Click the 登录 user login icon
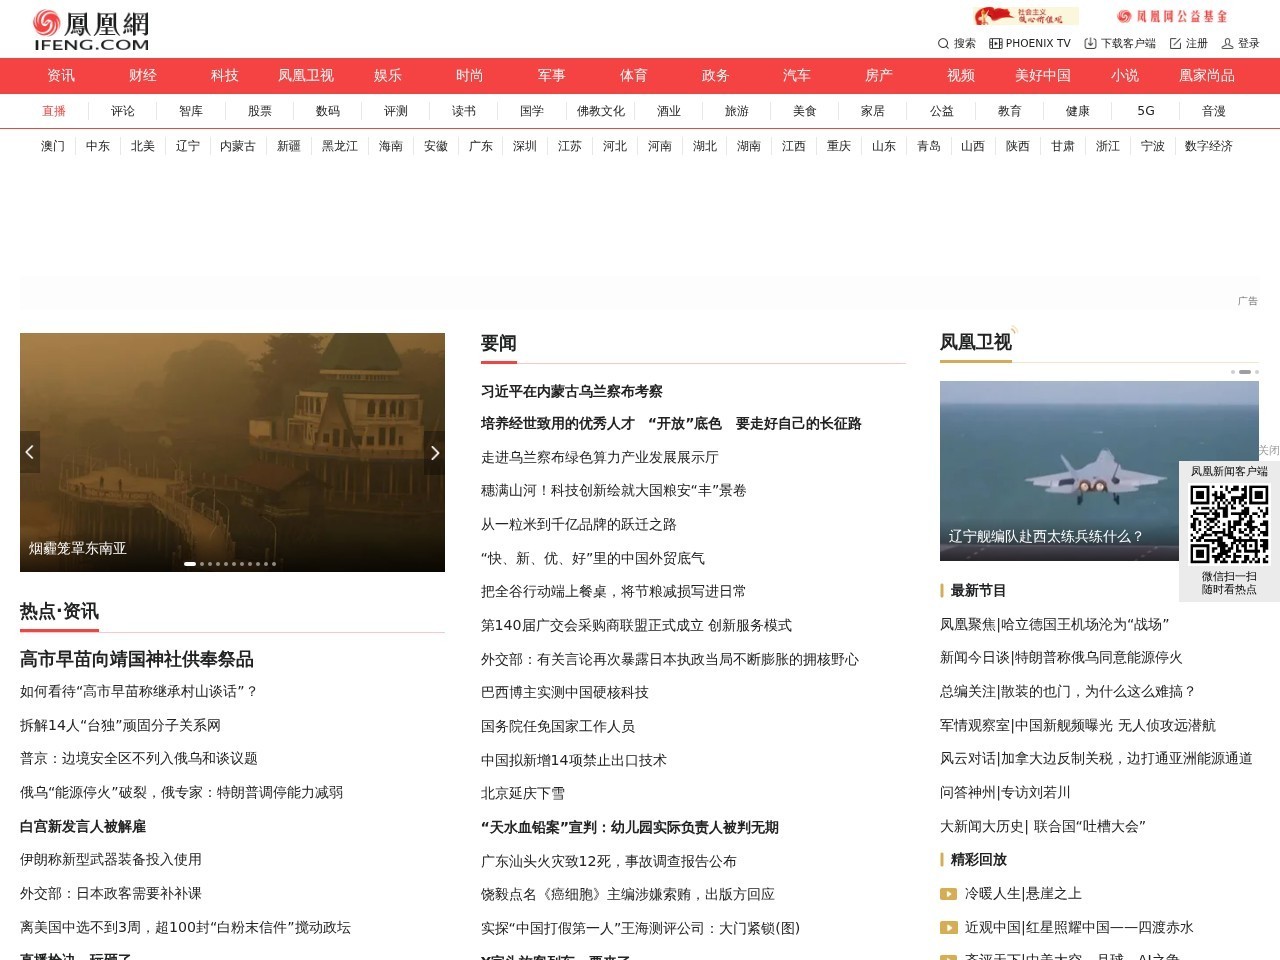This screenshot has width=1280, height=960. (1227, 43)
